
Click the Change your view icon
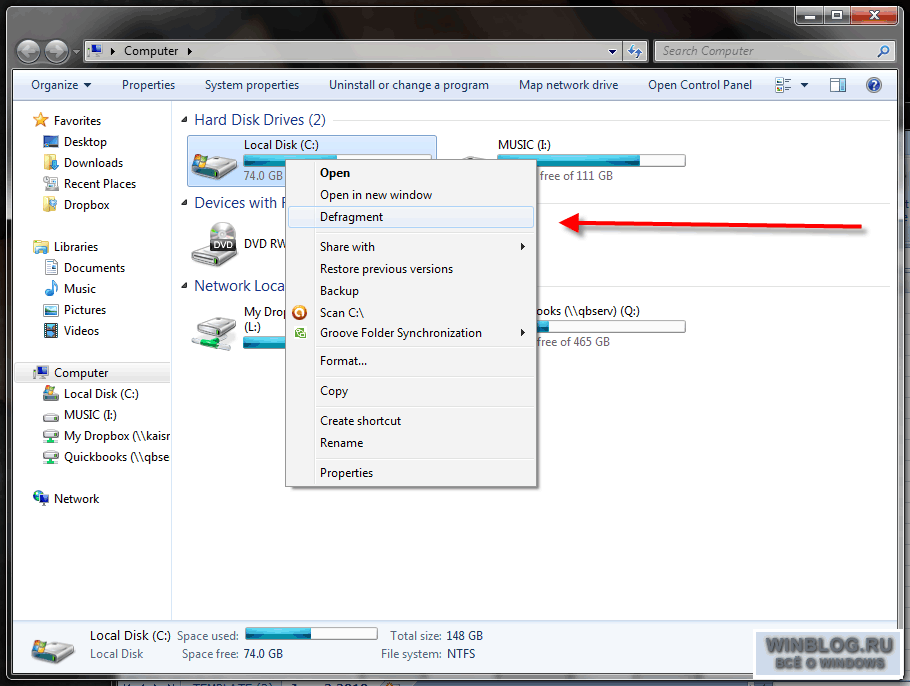click(x=783, y=85)
